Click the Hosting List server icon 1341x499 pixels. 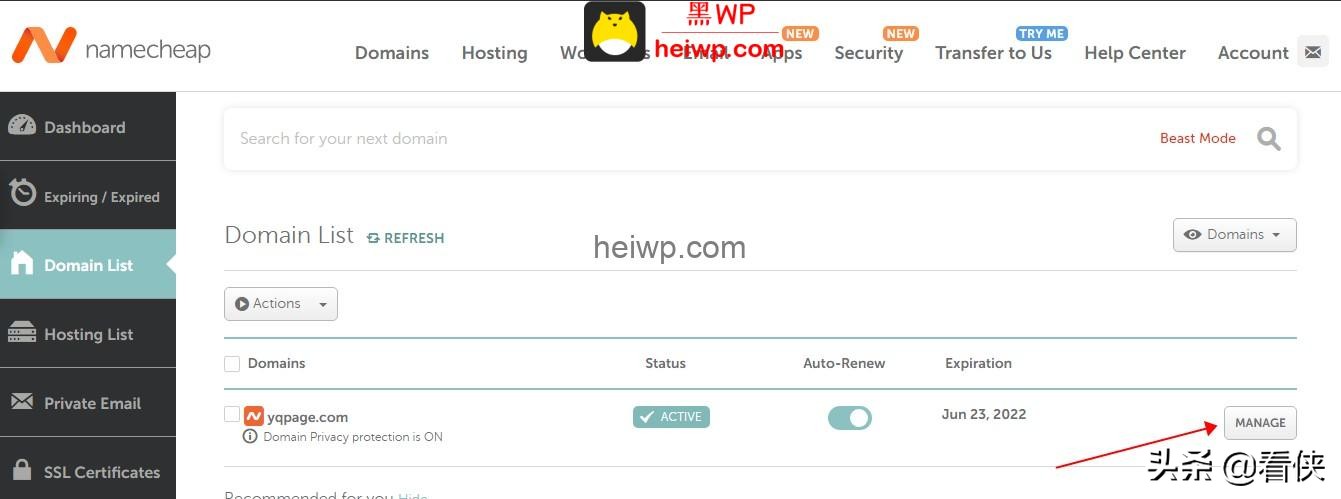coord(22,333)
